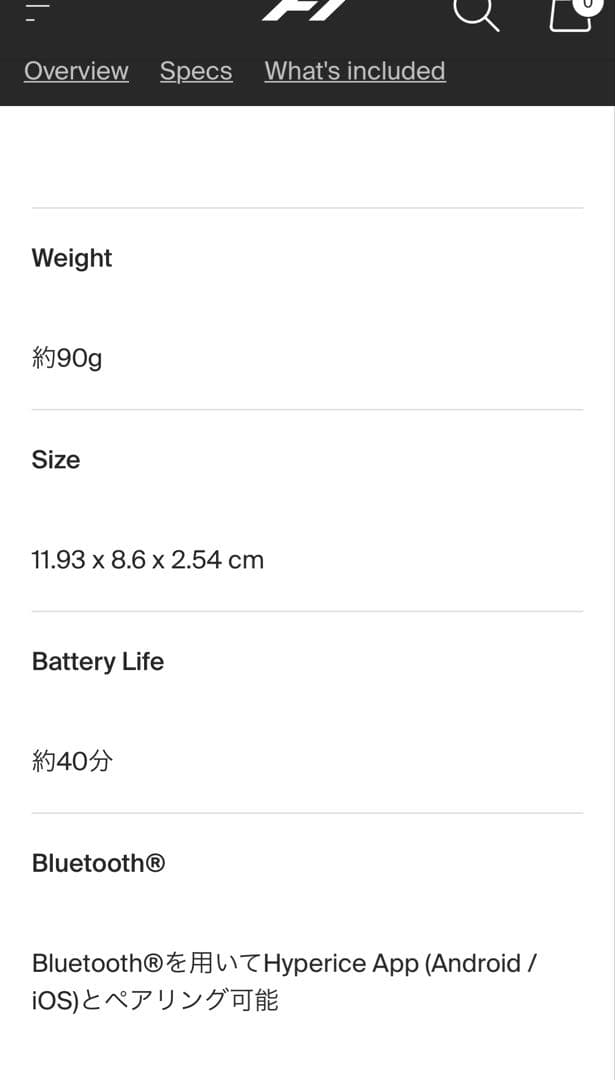This screenshot has height=1080, width=615.
Task: Open search with the magnifier icon
Action: coord(476,12)
